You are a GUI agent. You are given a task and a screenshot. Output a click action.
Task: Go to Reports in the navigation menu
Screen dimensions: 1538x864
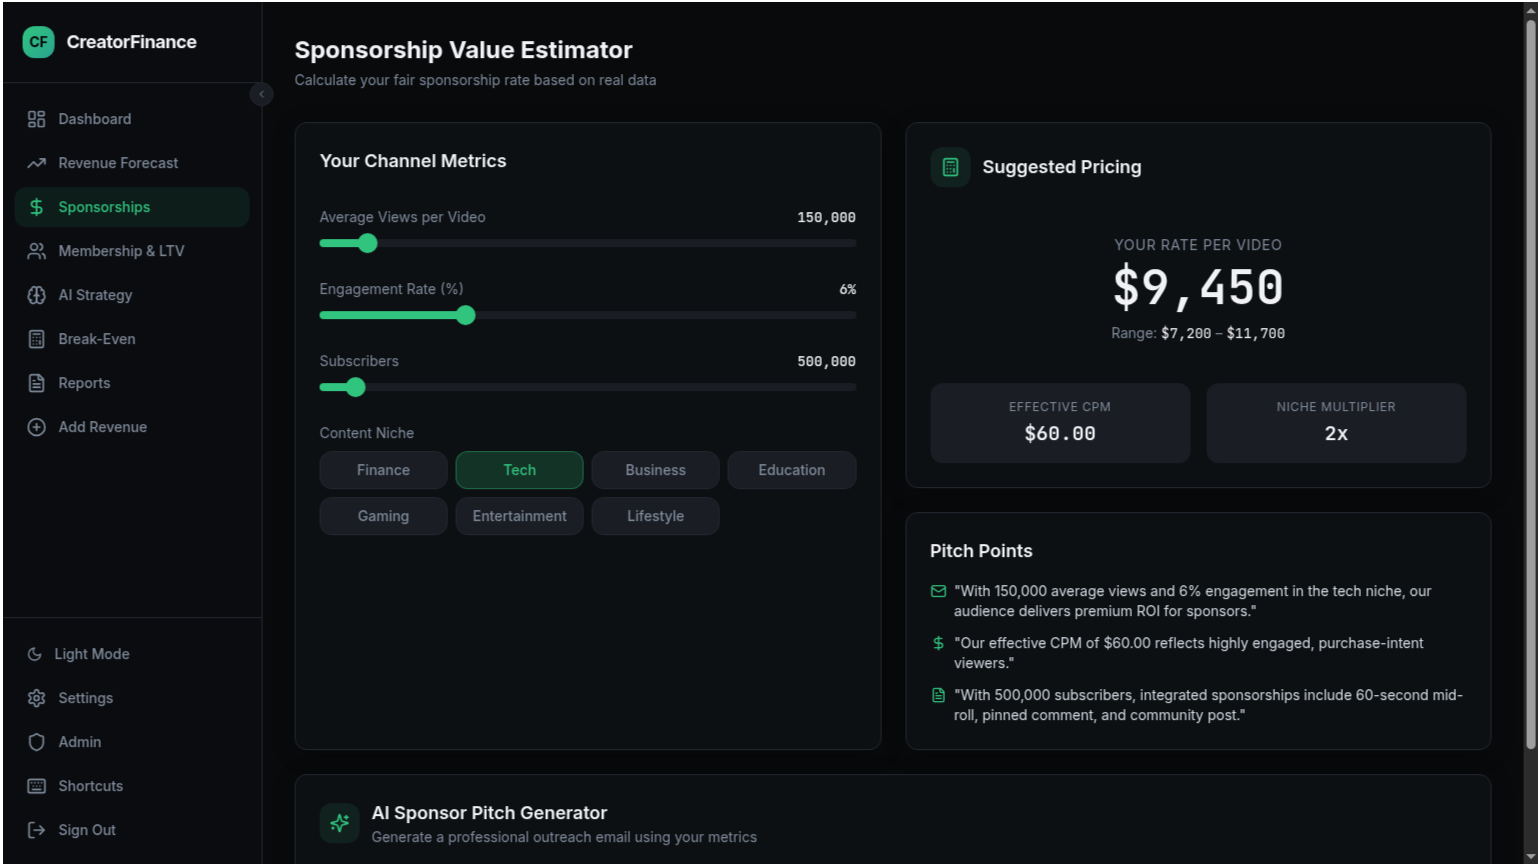(36, 383)
